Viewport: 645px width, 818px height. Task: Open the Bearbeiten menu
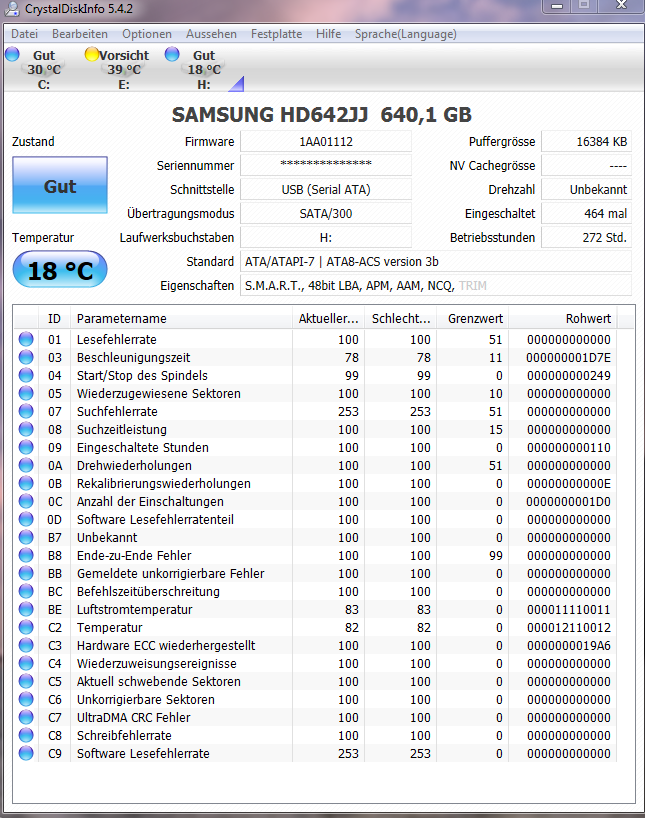80,34
